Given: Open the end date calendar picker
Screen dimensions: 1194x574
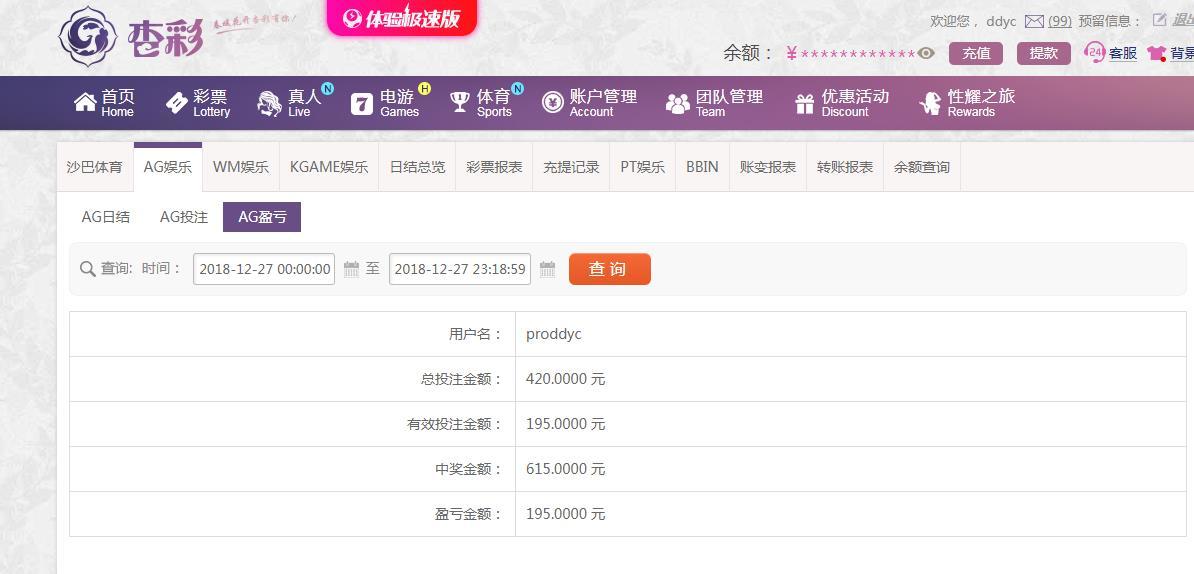Looking at the screenshot, I should (x=547, y=269).
